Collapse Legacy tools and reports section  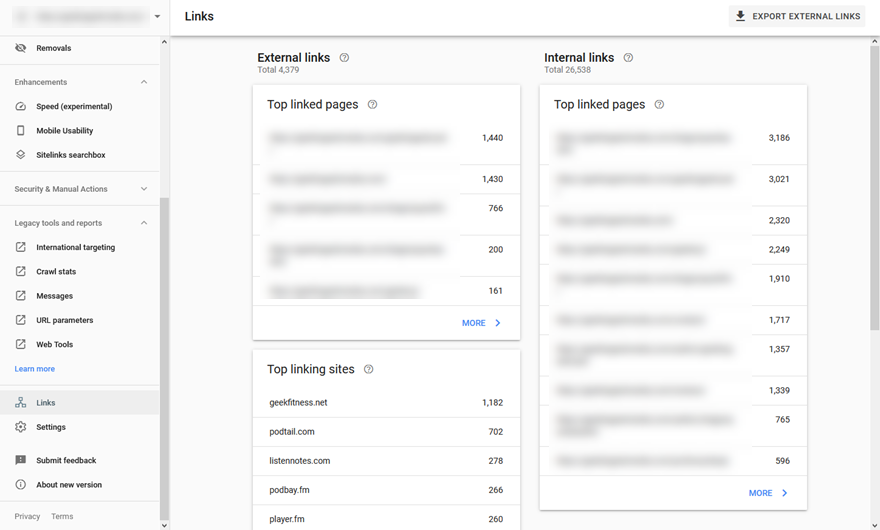tap(144, 223)
